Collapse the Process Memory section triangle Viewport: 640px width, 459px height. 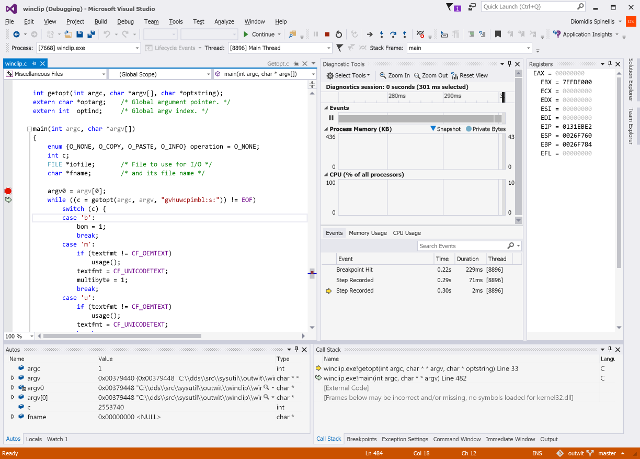(326, 129)
